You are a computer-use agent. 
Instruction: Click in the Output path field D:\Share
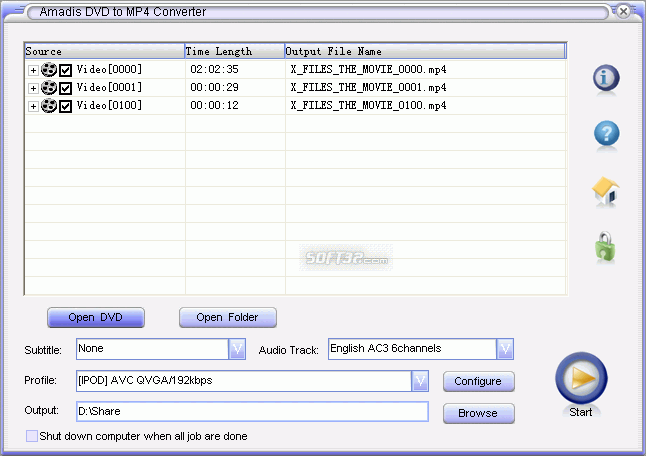(252, 412)
